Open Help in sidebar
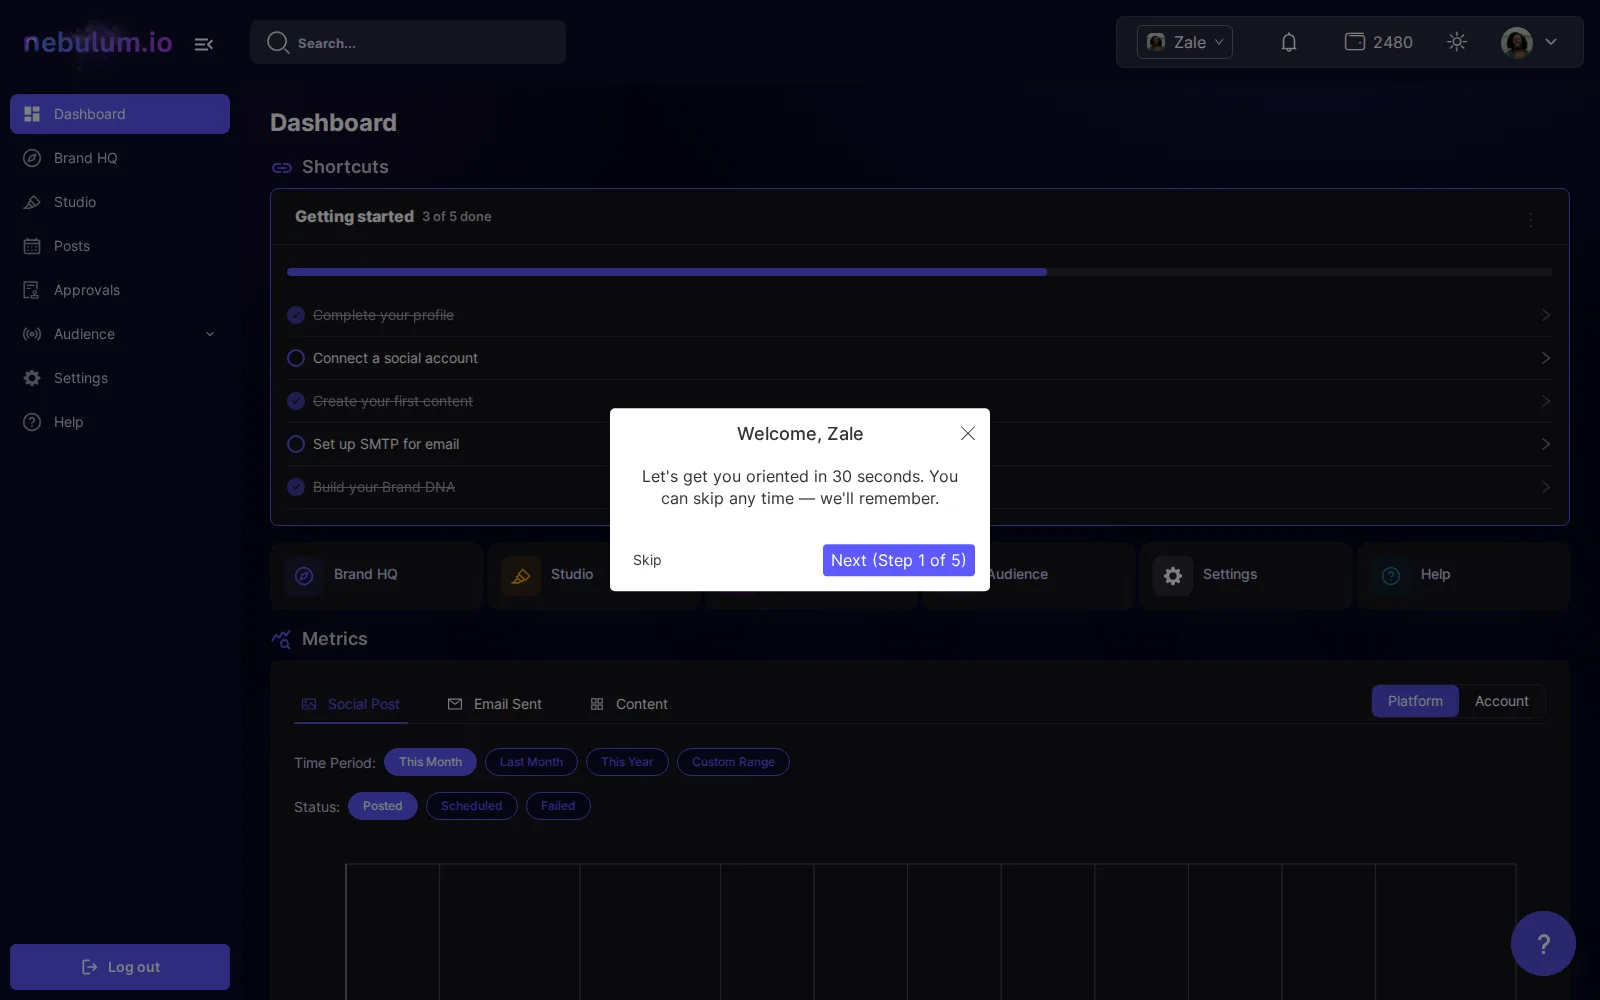This screenshot has height=1000, width=1600. pyautogui.click(x=120, y=422)
